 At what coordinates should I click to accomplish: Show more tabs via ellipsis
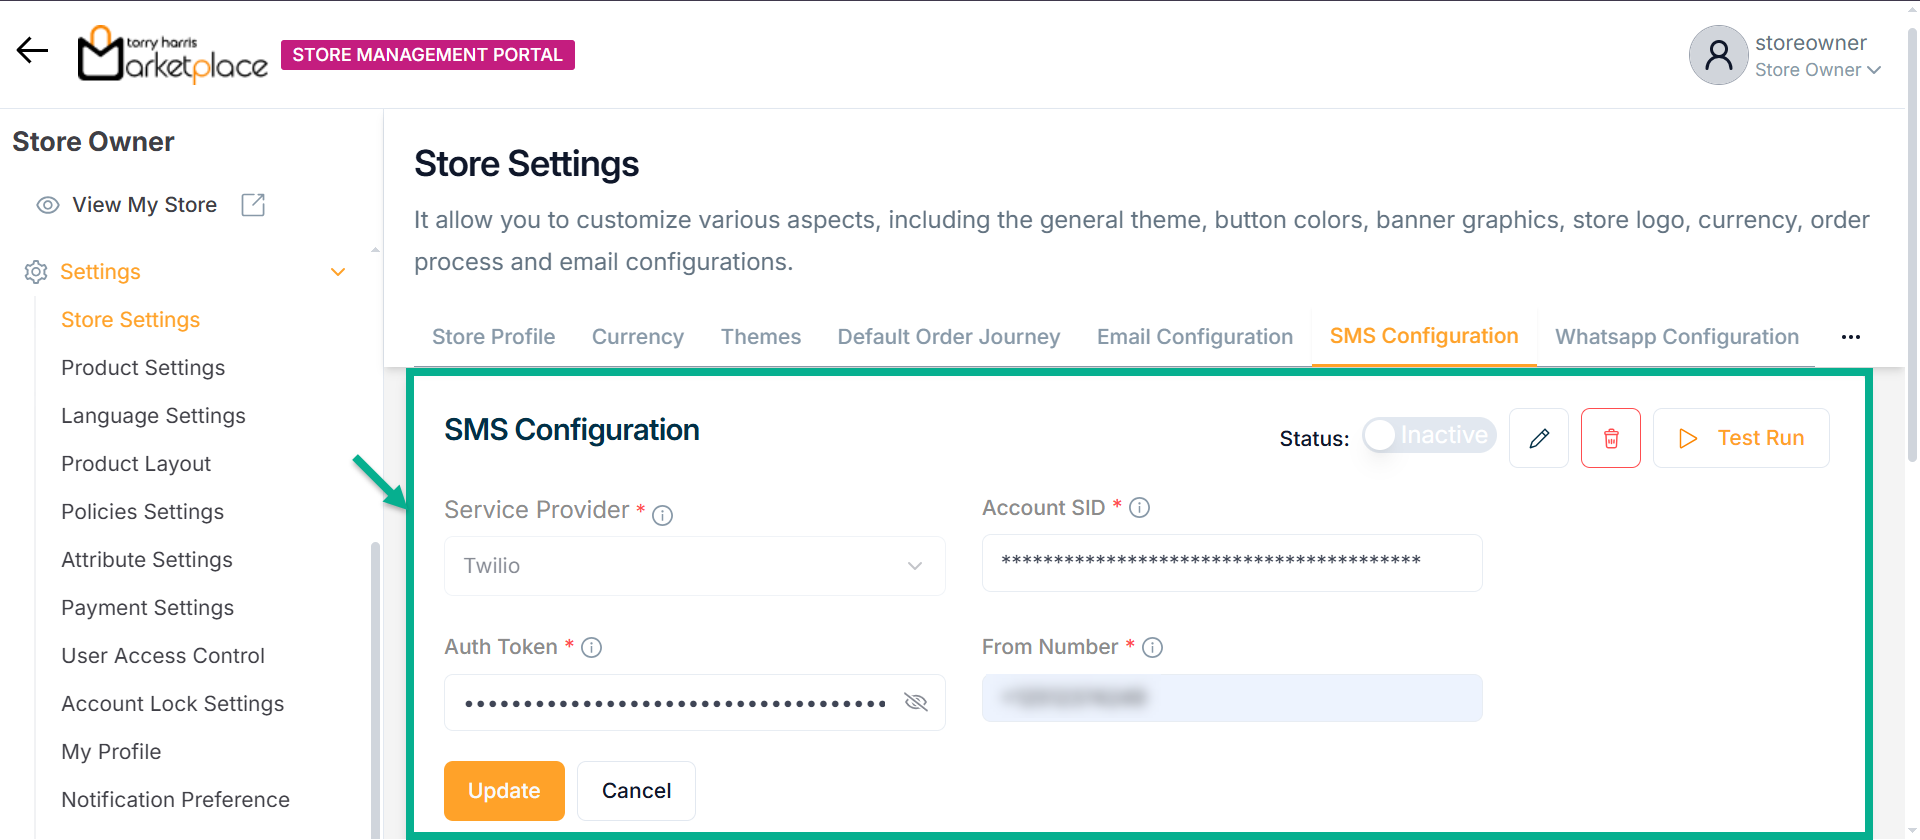[x=1850, y=337]
